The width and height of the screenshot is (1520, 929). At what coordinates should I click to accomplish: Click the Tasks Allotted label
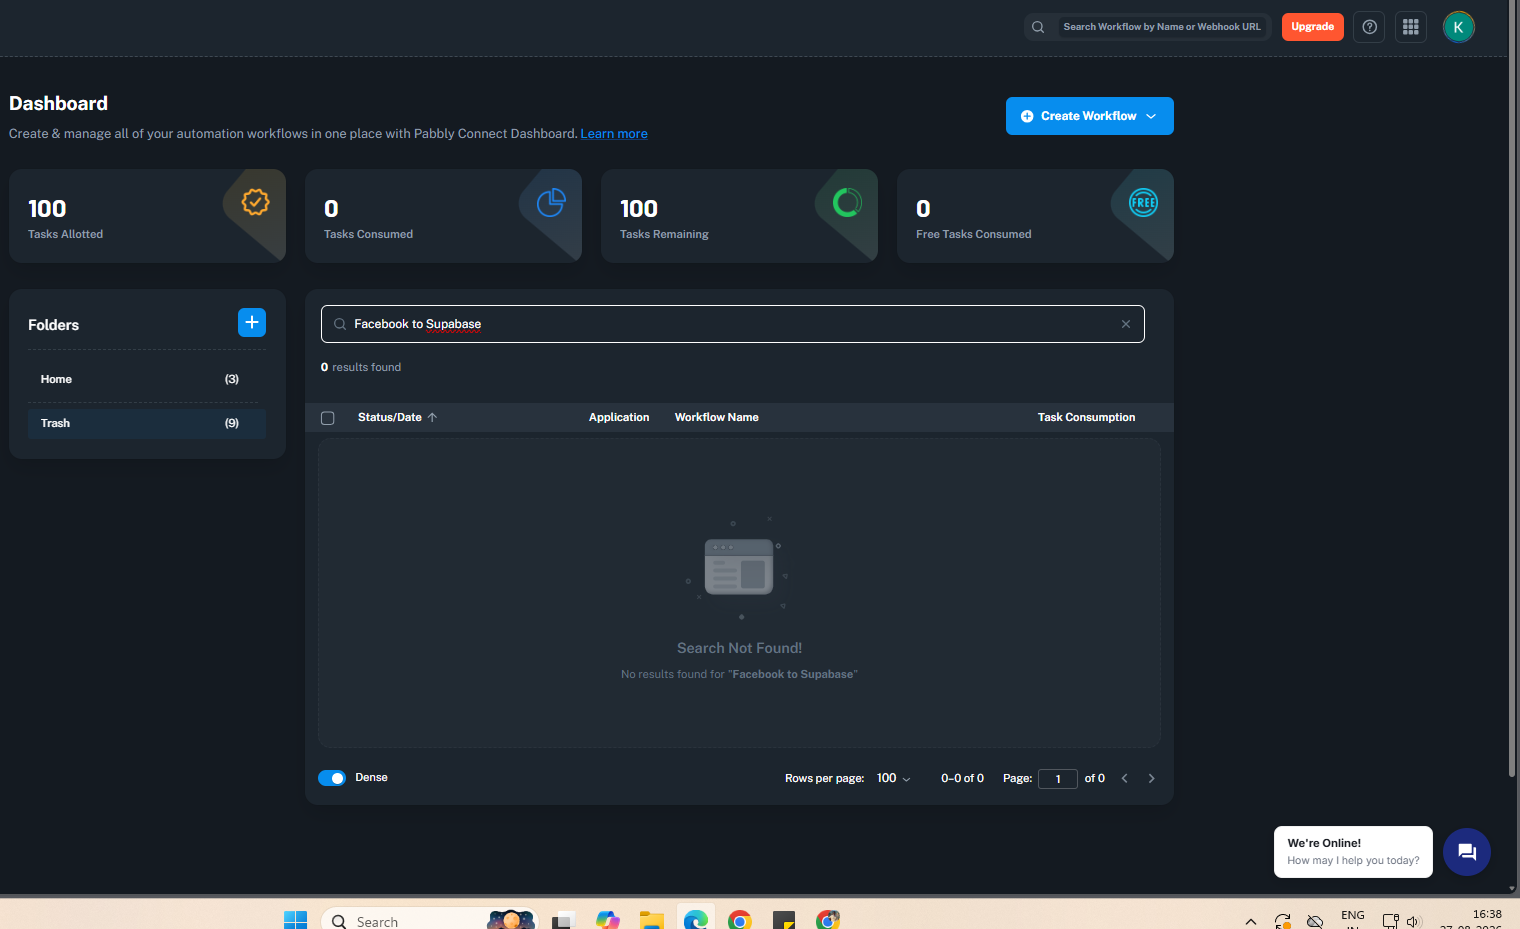[65, 234]
